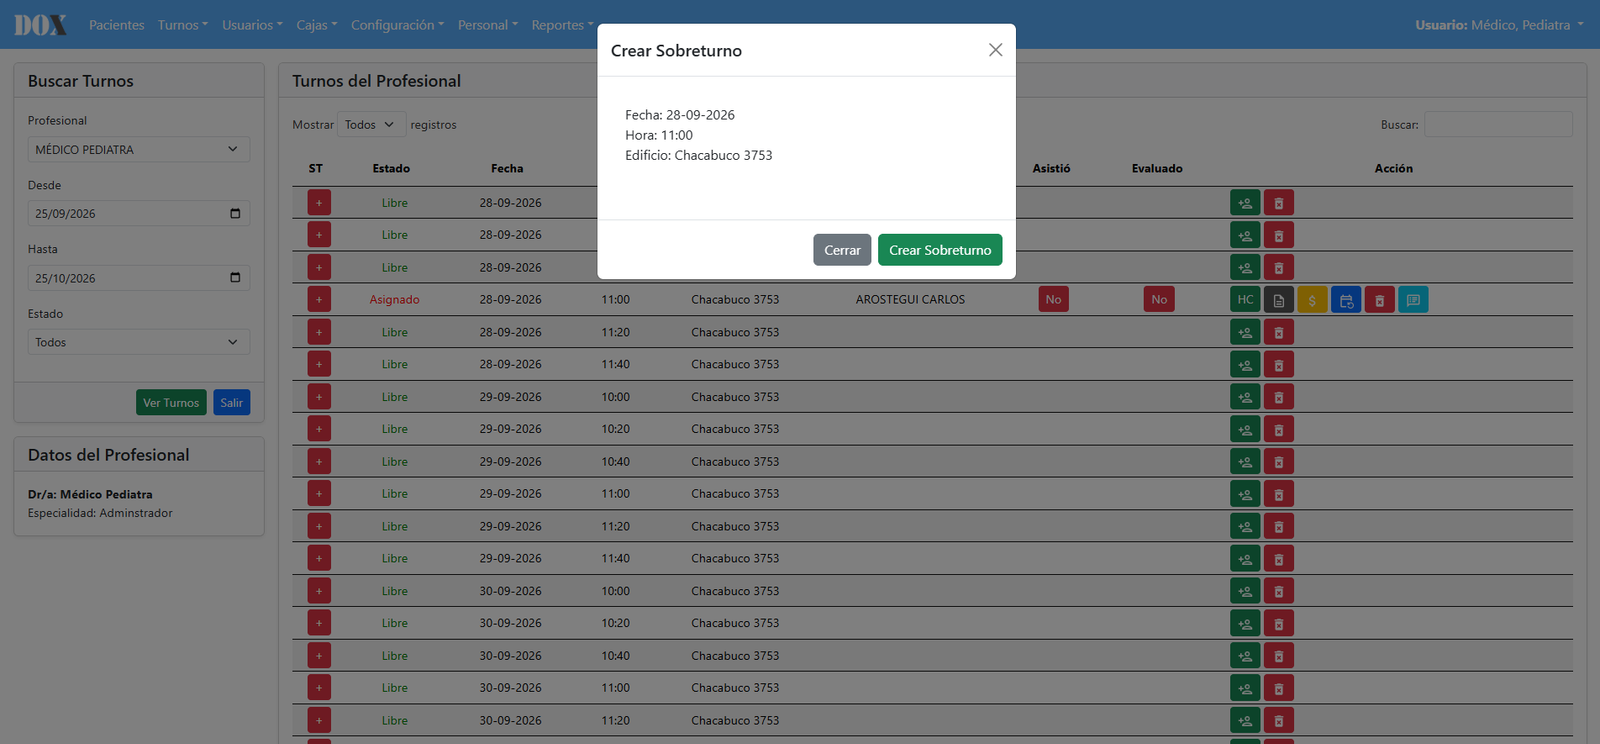Open the Reportes menu in the navbar
Viewport: 1600px width, 744px height.
click(x=562, y=25)
